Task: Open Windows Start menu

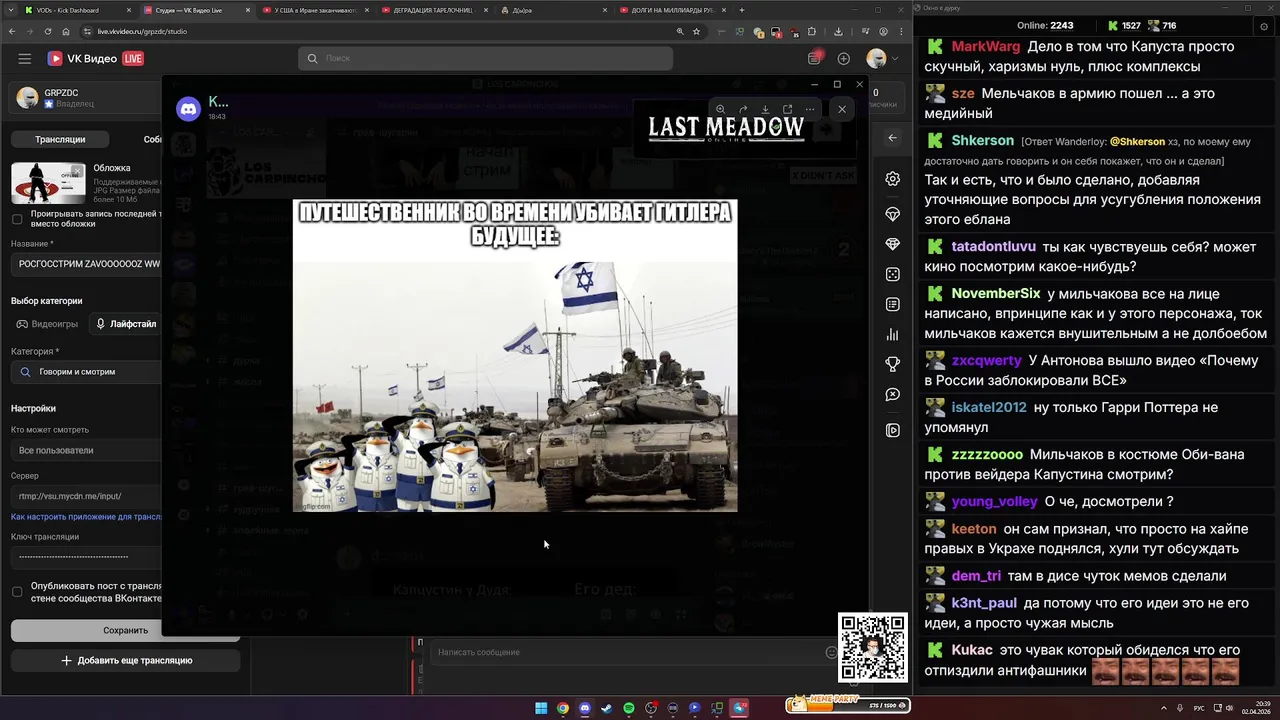Action: pyautogui.click(x=541, y=708)
